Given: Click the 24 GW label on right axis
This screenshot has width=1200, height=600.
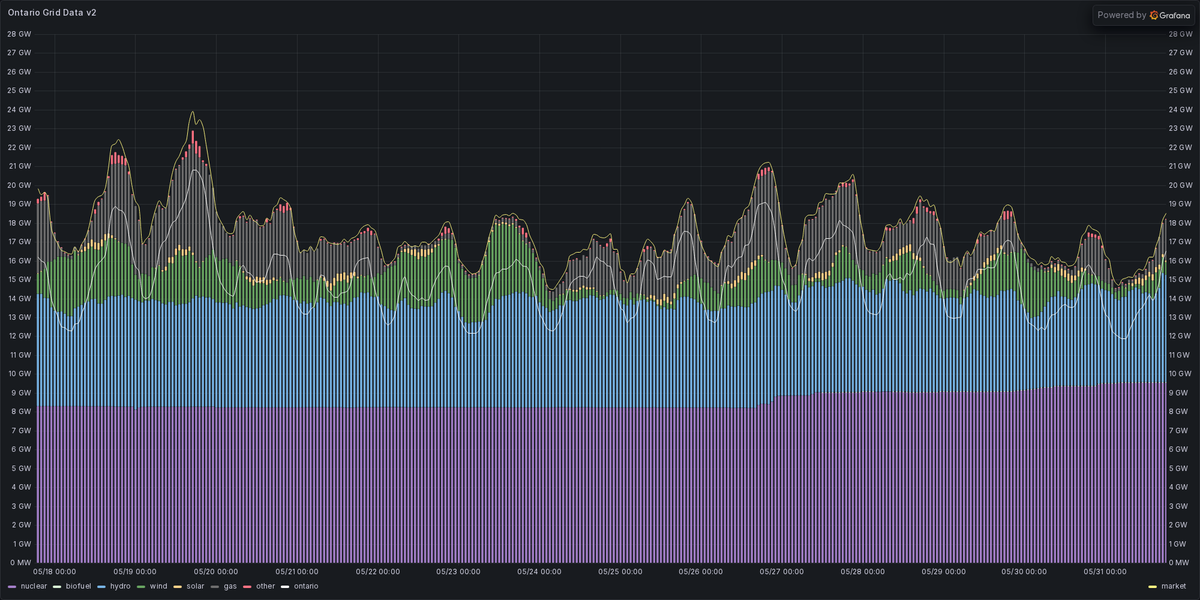Looking at the screenshot, I should pyautogui.click(x=1182, y=110).
